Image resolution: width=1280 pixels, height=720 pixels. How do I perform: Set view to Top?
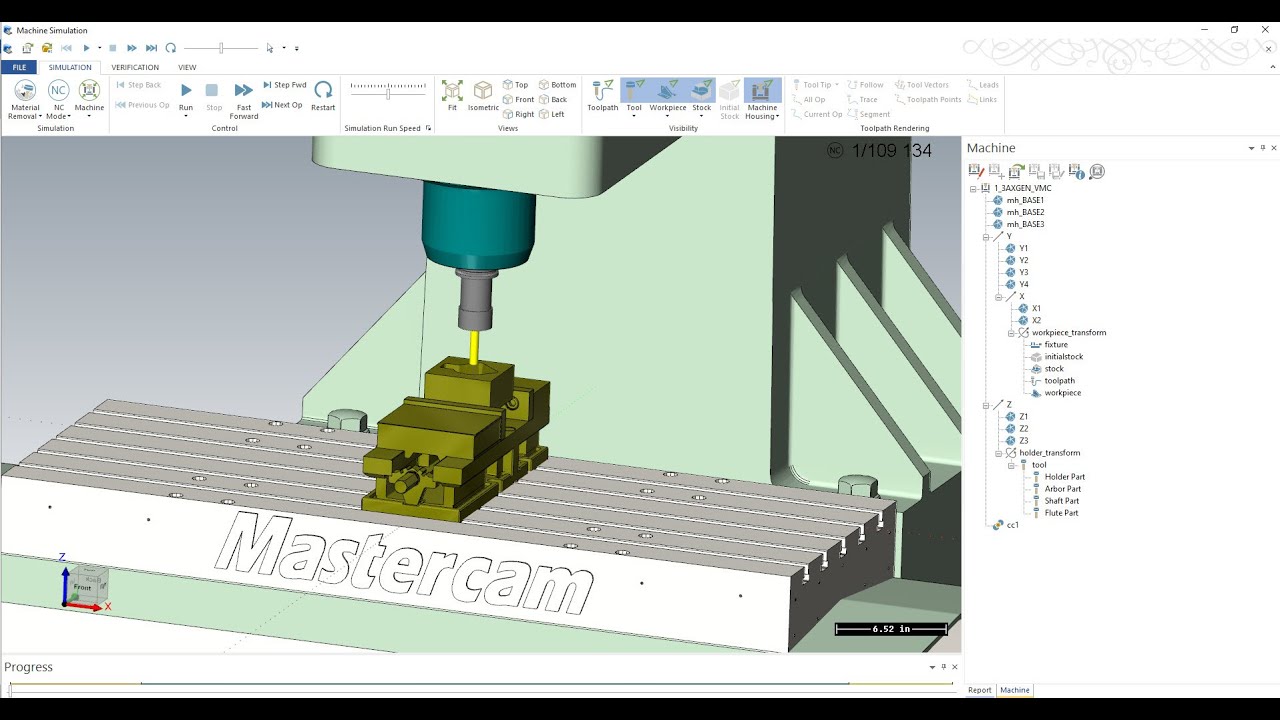pos(515,85)
